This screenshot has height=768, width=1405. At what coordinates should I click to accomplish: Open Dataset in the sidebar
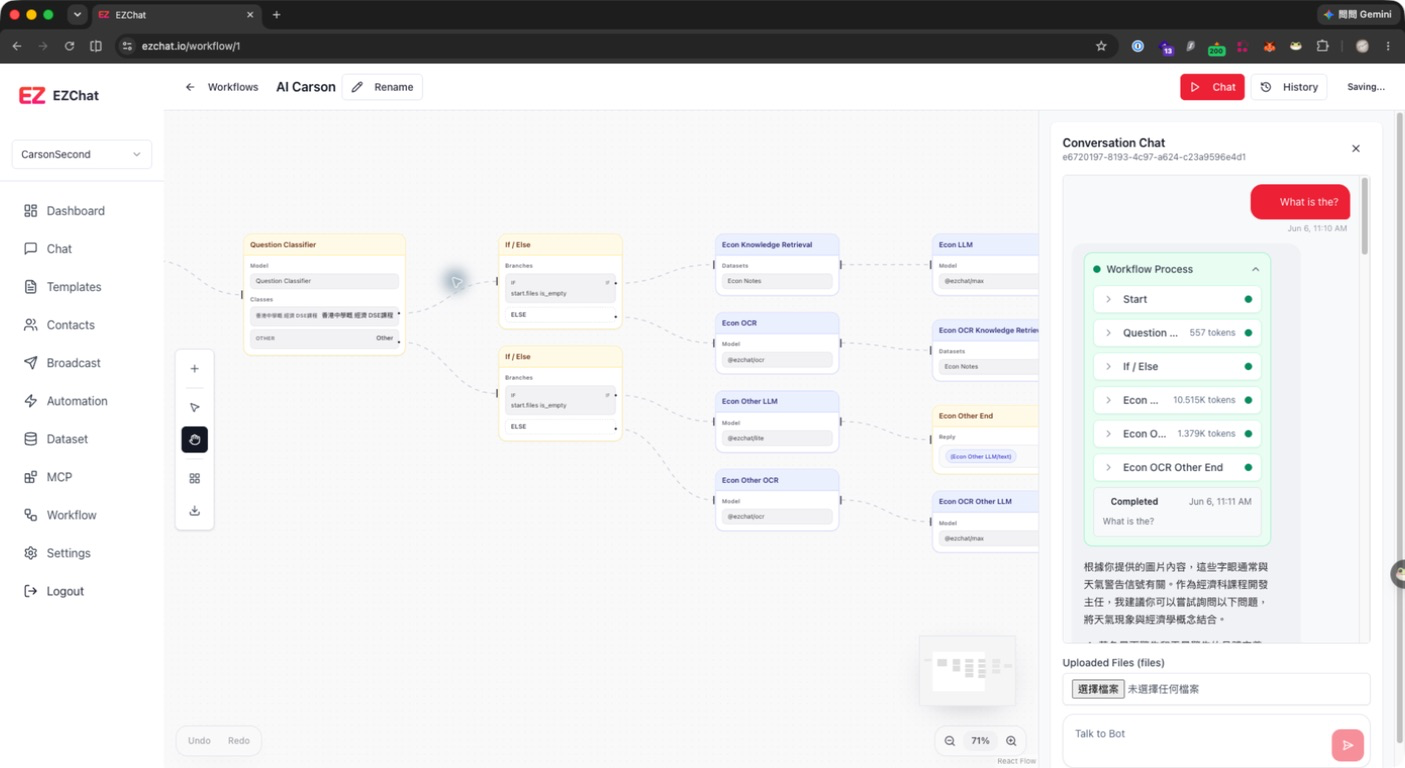click(66, 439)
